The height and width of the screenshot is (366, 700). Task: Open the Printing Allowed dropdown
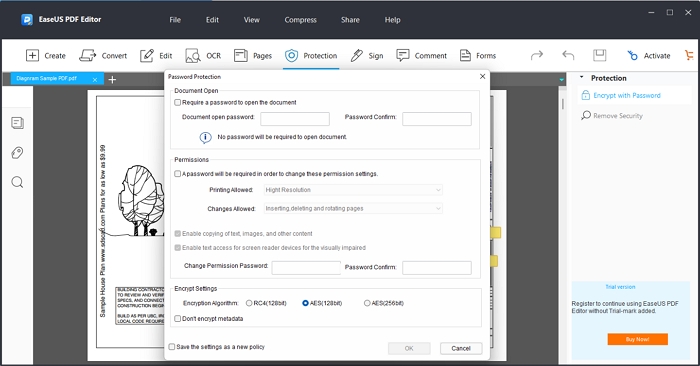point(353,190)
